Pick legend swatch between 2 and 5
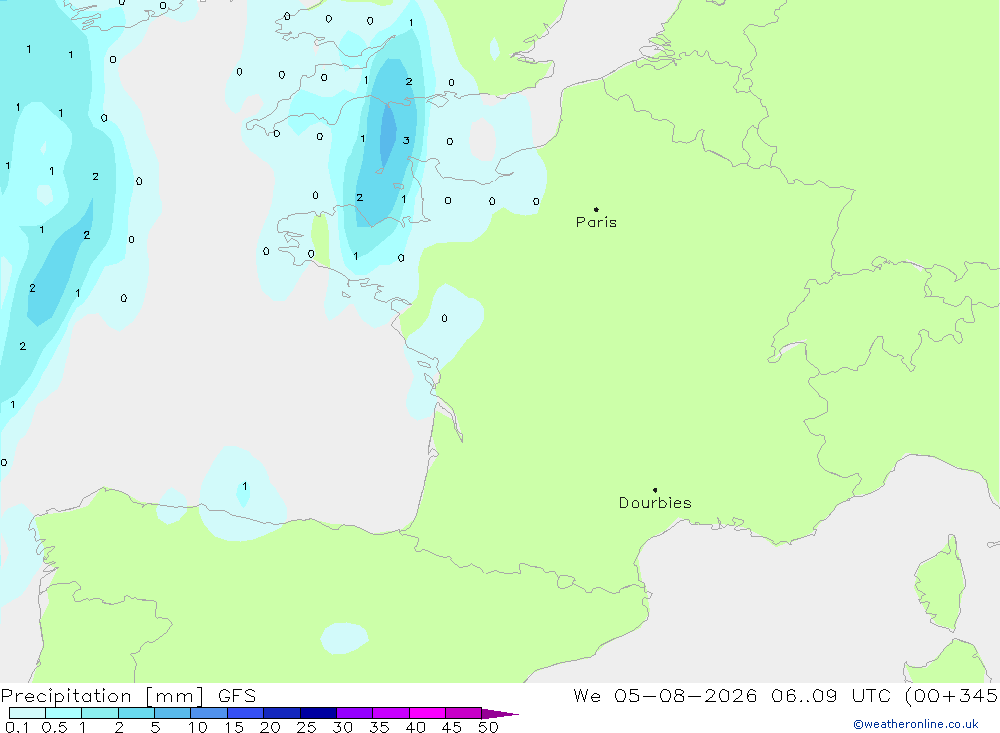 pyautogui.click(x=136, y=713)
